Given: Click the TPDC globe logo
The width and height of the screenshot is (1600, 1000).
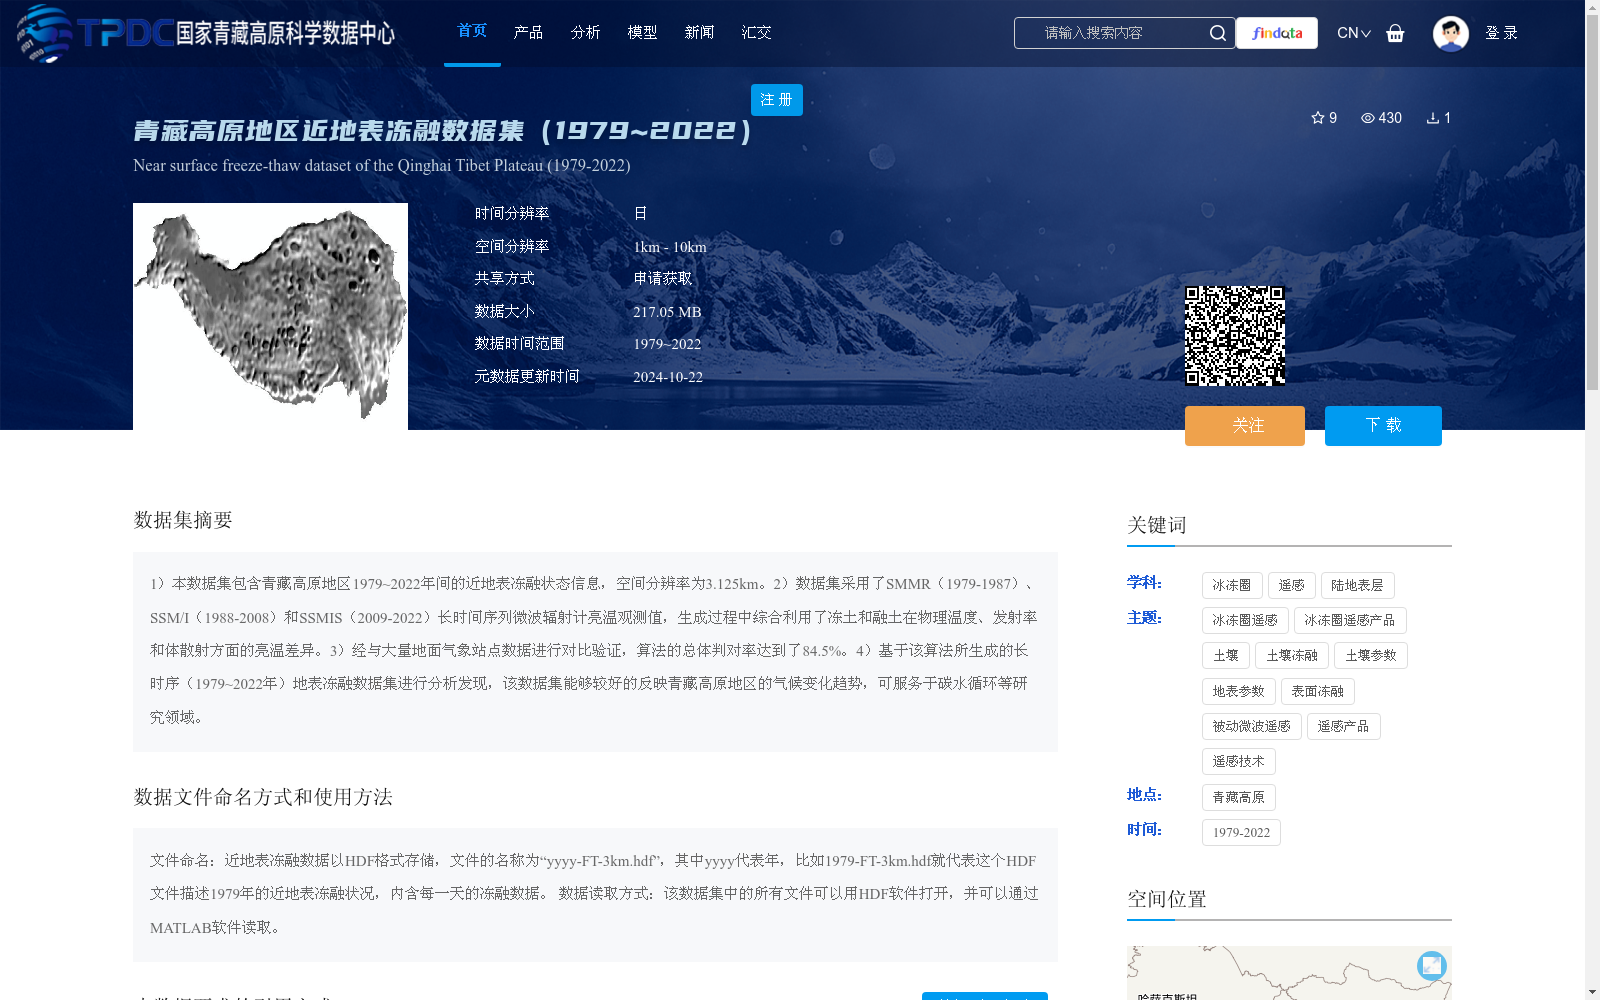Looking at the screenshot, I should pyautogui.click(x=46, y=33).
